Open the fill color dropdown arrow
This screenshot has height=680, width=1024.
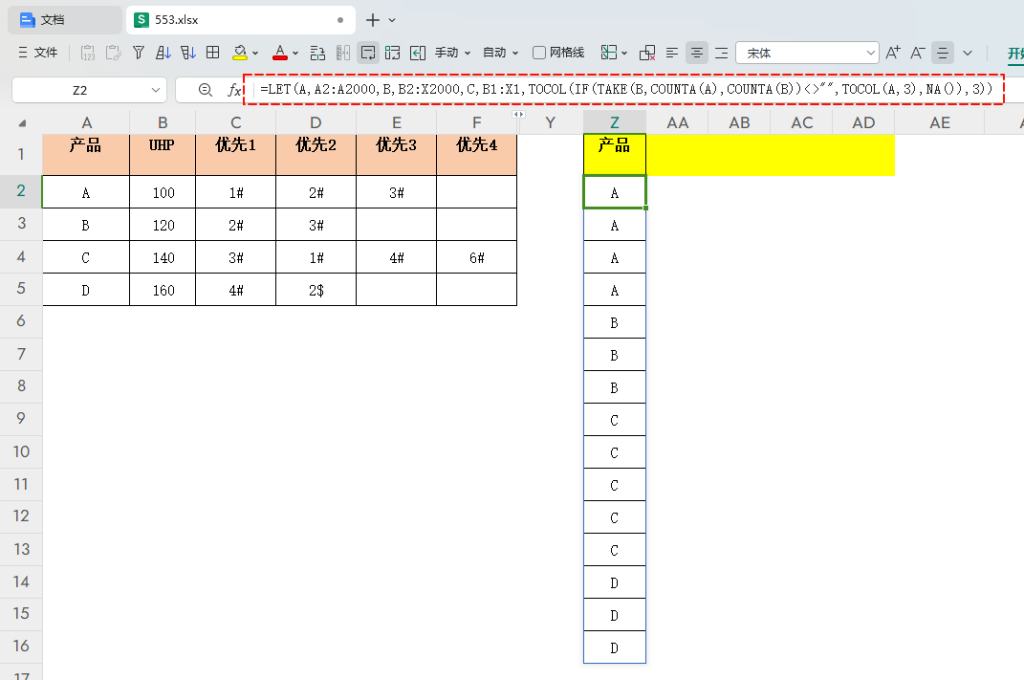click(x=255, y=54)
